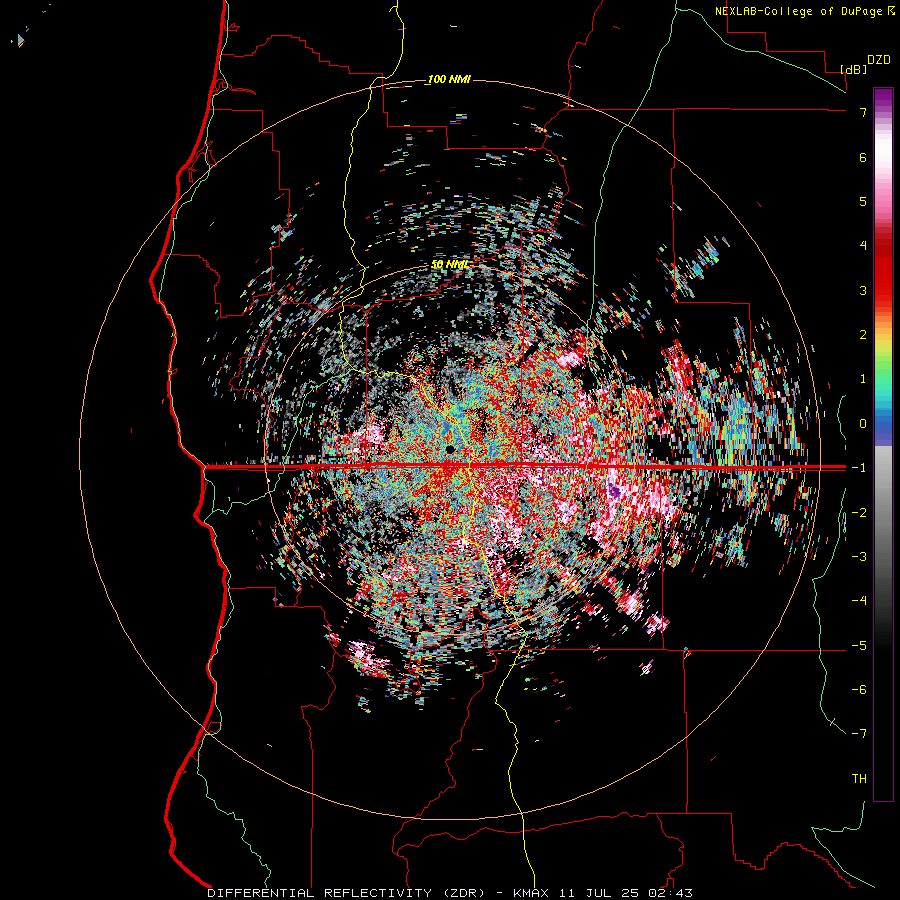Screen dimensions: 900x900
Task: Click the 02:43 timestamp
Action: (669, 893)
